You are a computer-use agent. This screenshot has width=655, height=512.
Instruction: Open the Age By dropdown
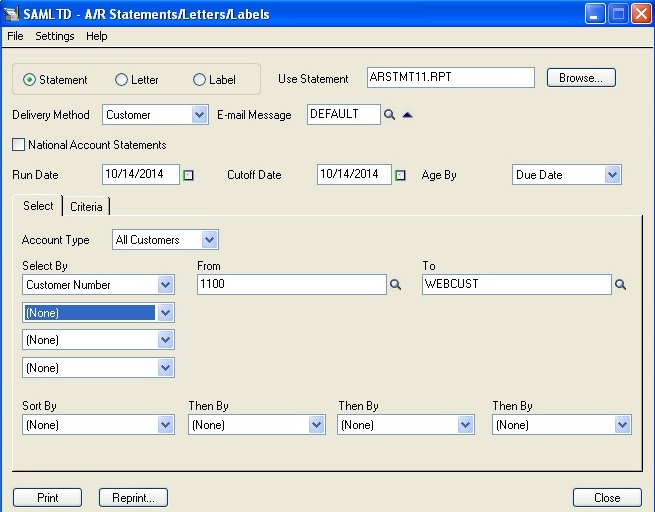coord(612,175)
